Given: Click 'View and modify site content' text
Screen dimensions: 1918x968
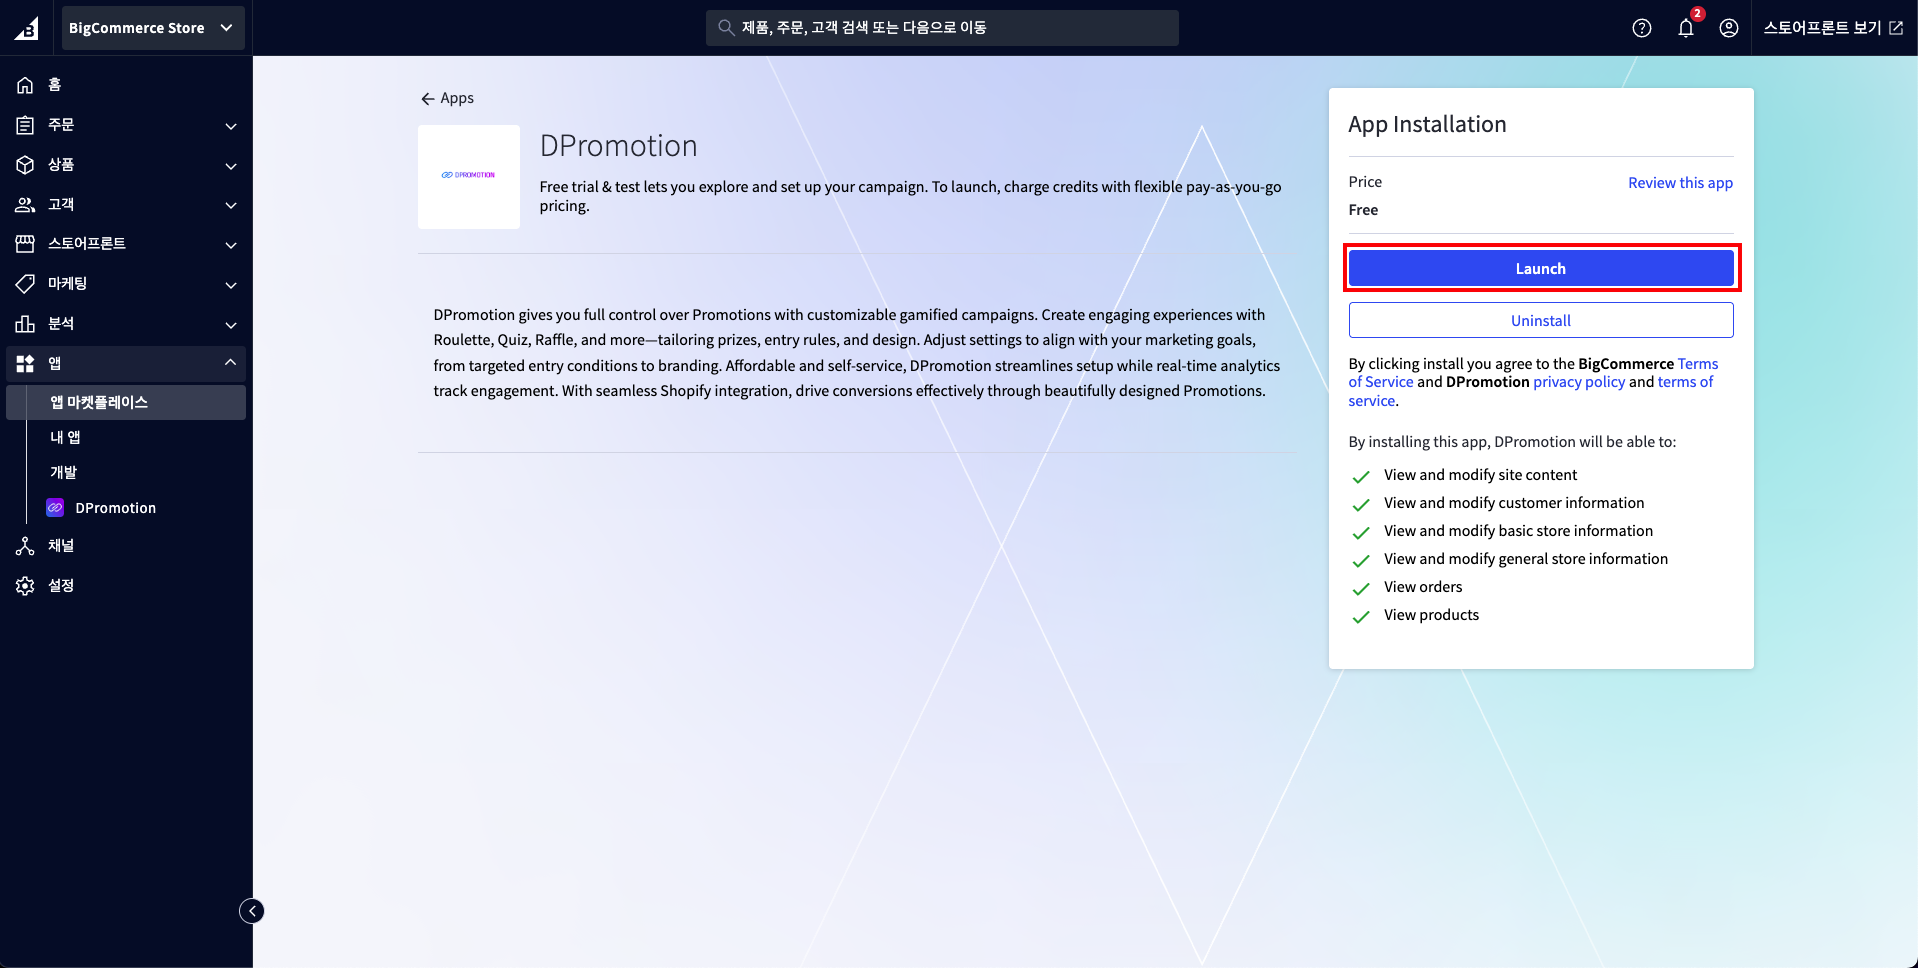Looking at the screenshot, I should click(1480, 475).
